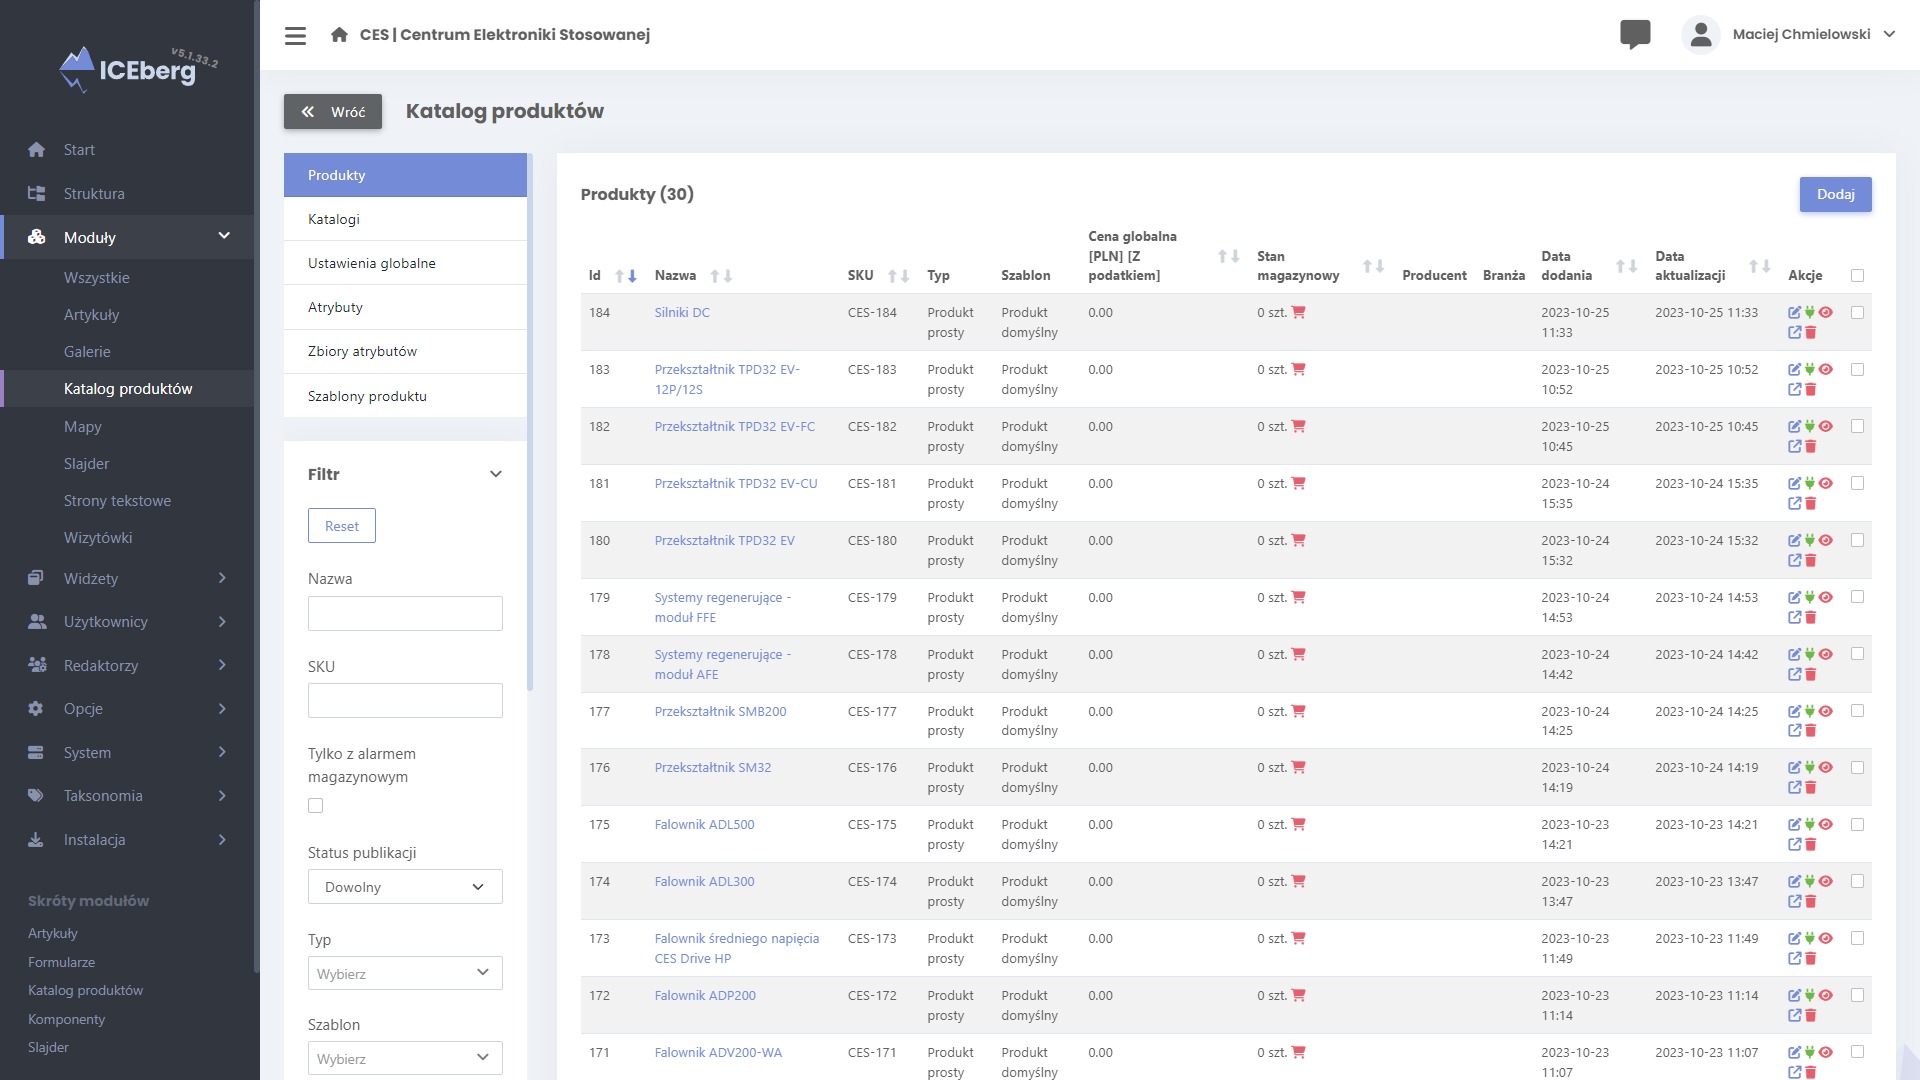Click green plug icon in CES-181 row
This screenshot has height=1080, width=1920.
(x=1809, y=484)
